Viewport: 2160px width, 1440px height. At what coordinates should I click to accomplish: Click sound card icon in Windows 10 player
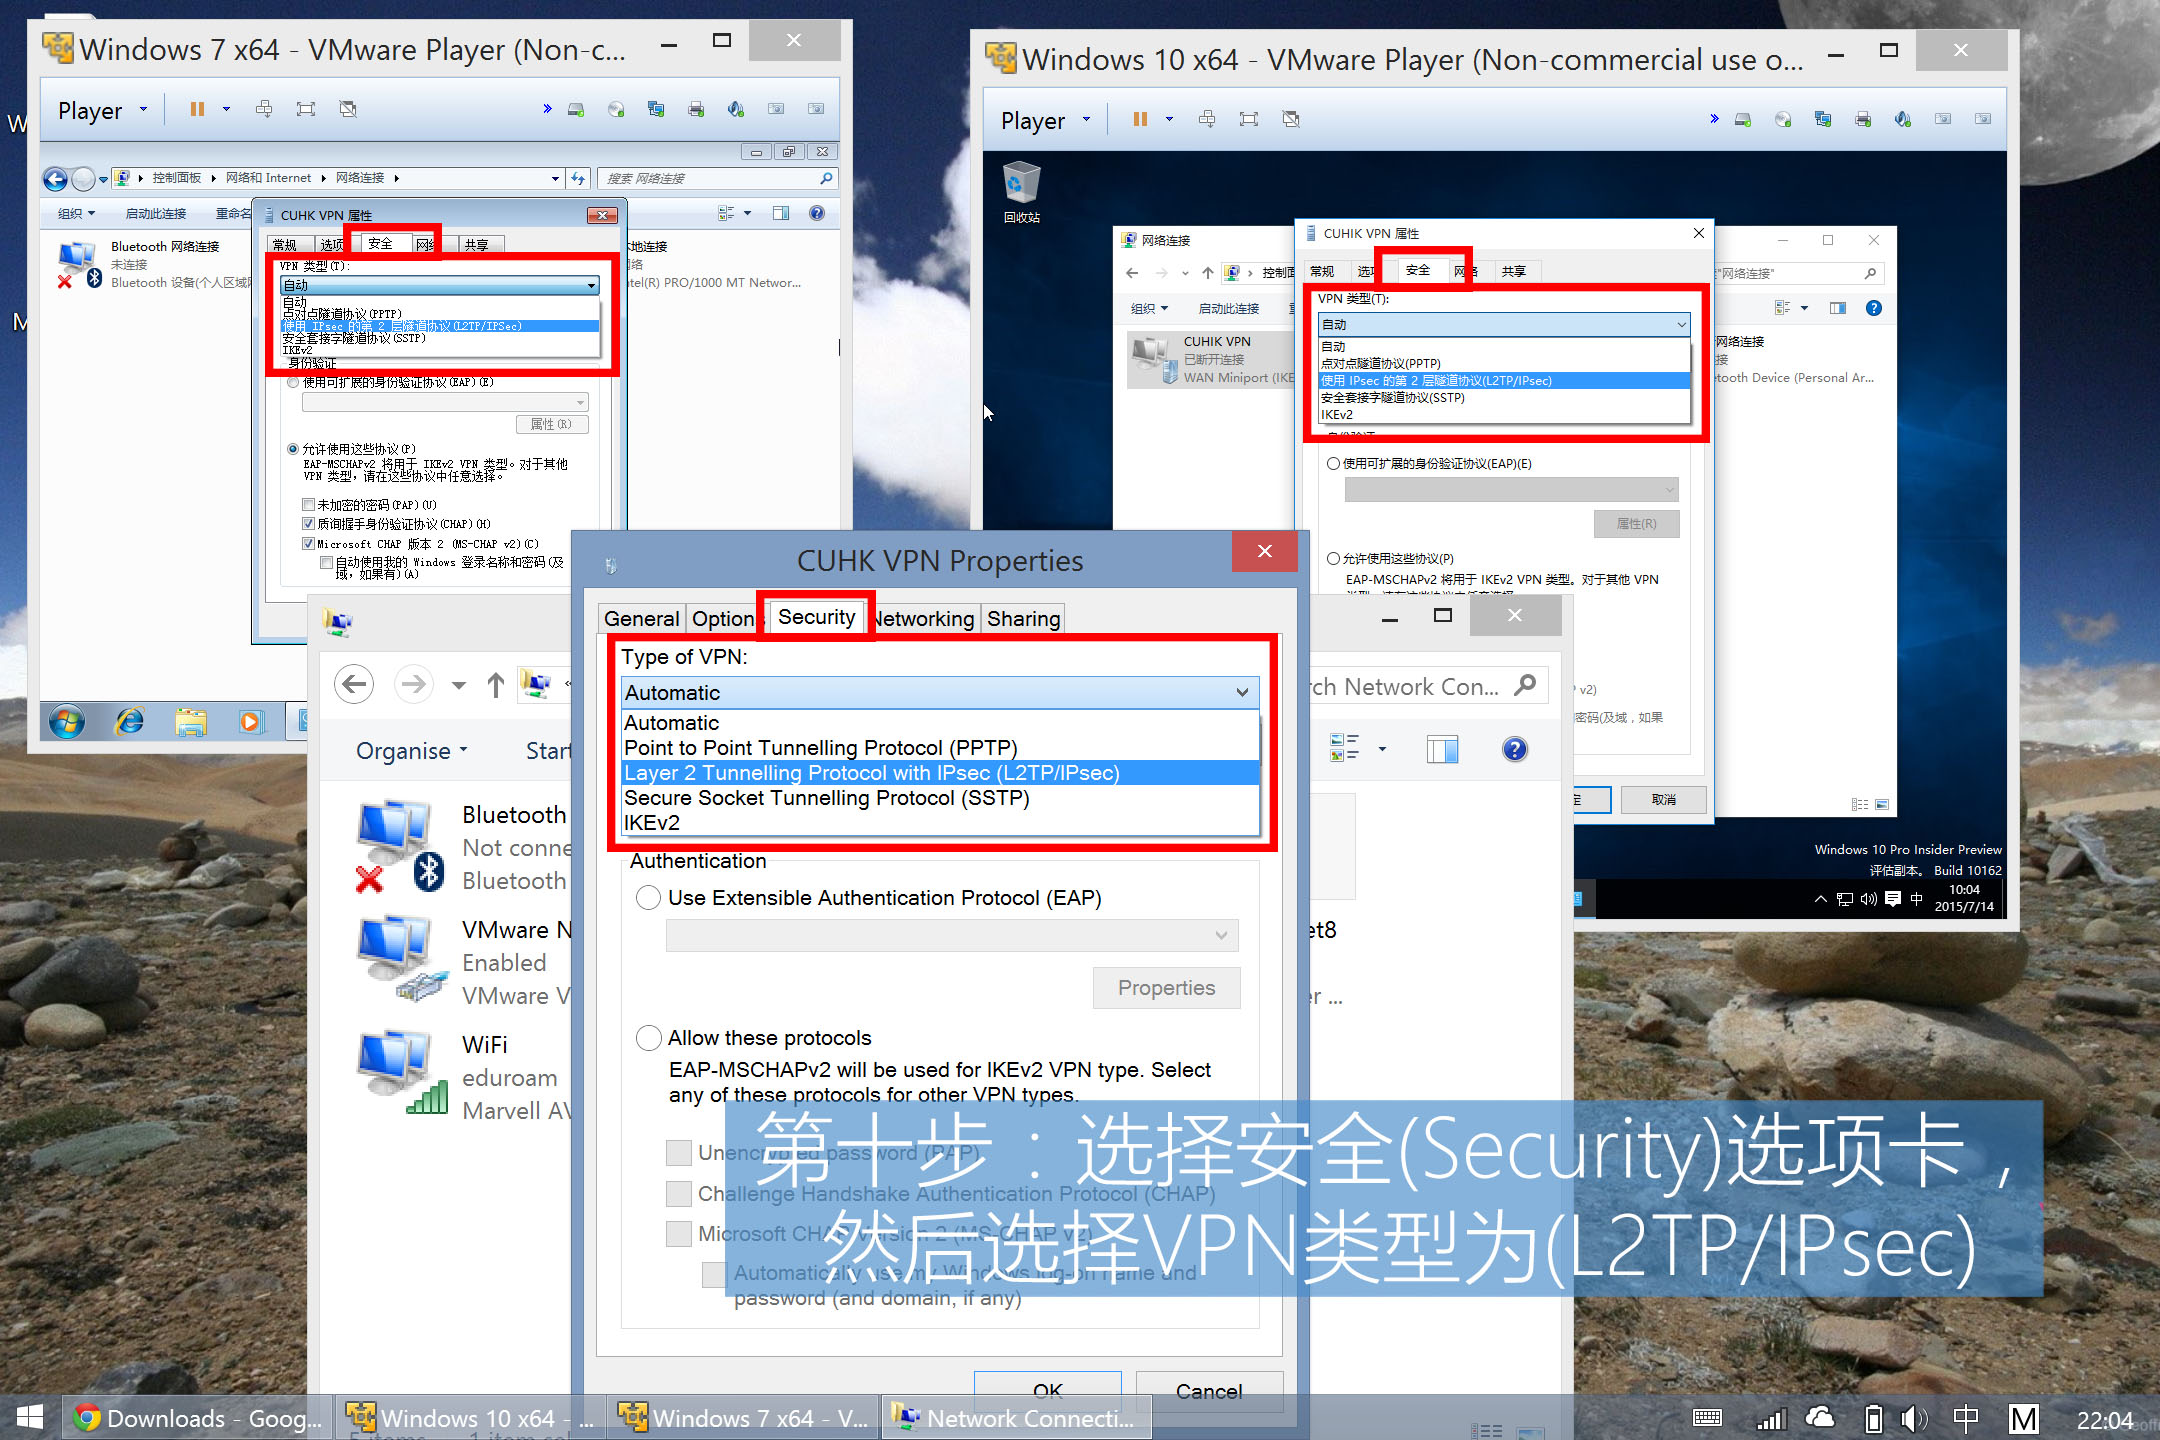point(1903,119)
